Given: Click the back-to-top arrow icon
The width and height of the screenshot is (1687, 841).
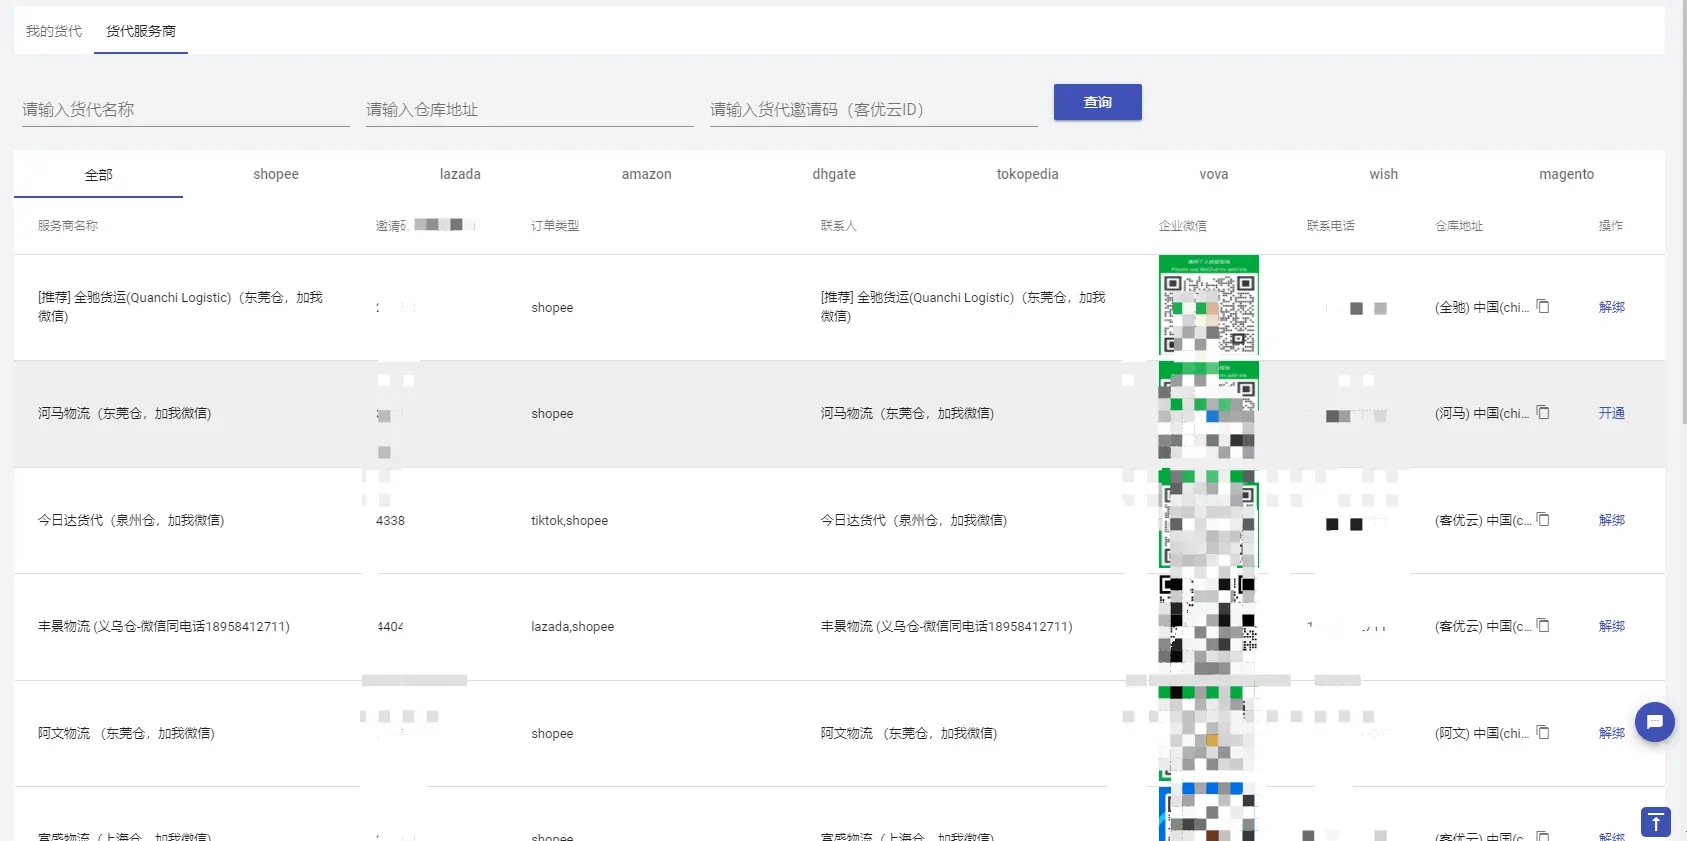Looking at the screenshot, I should click(x=1655, y=822).
